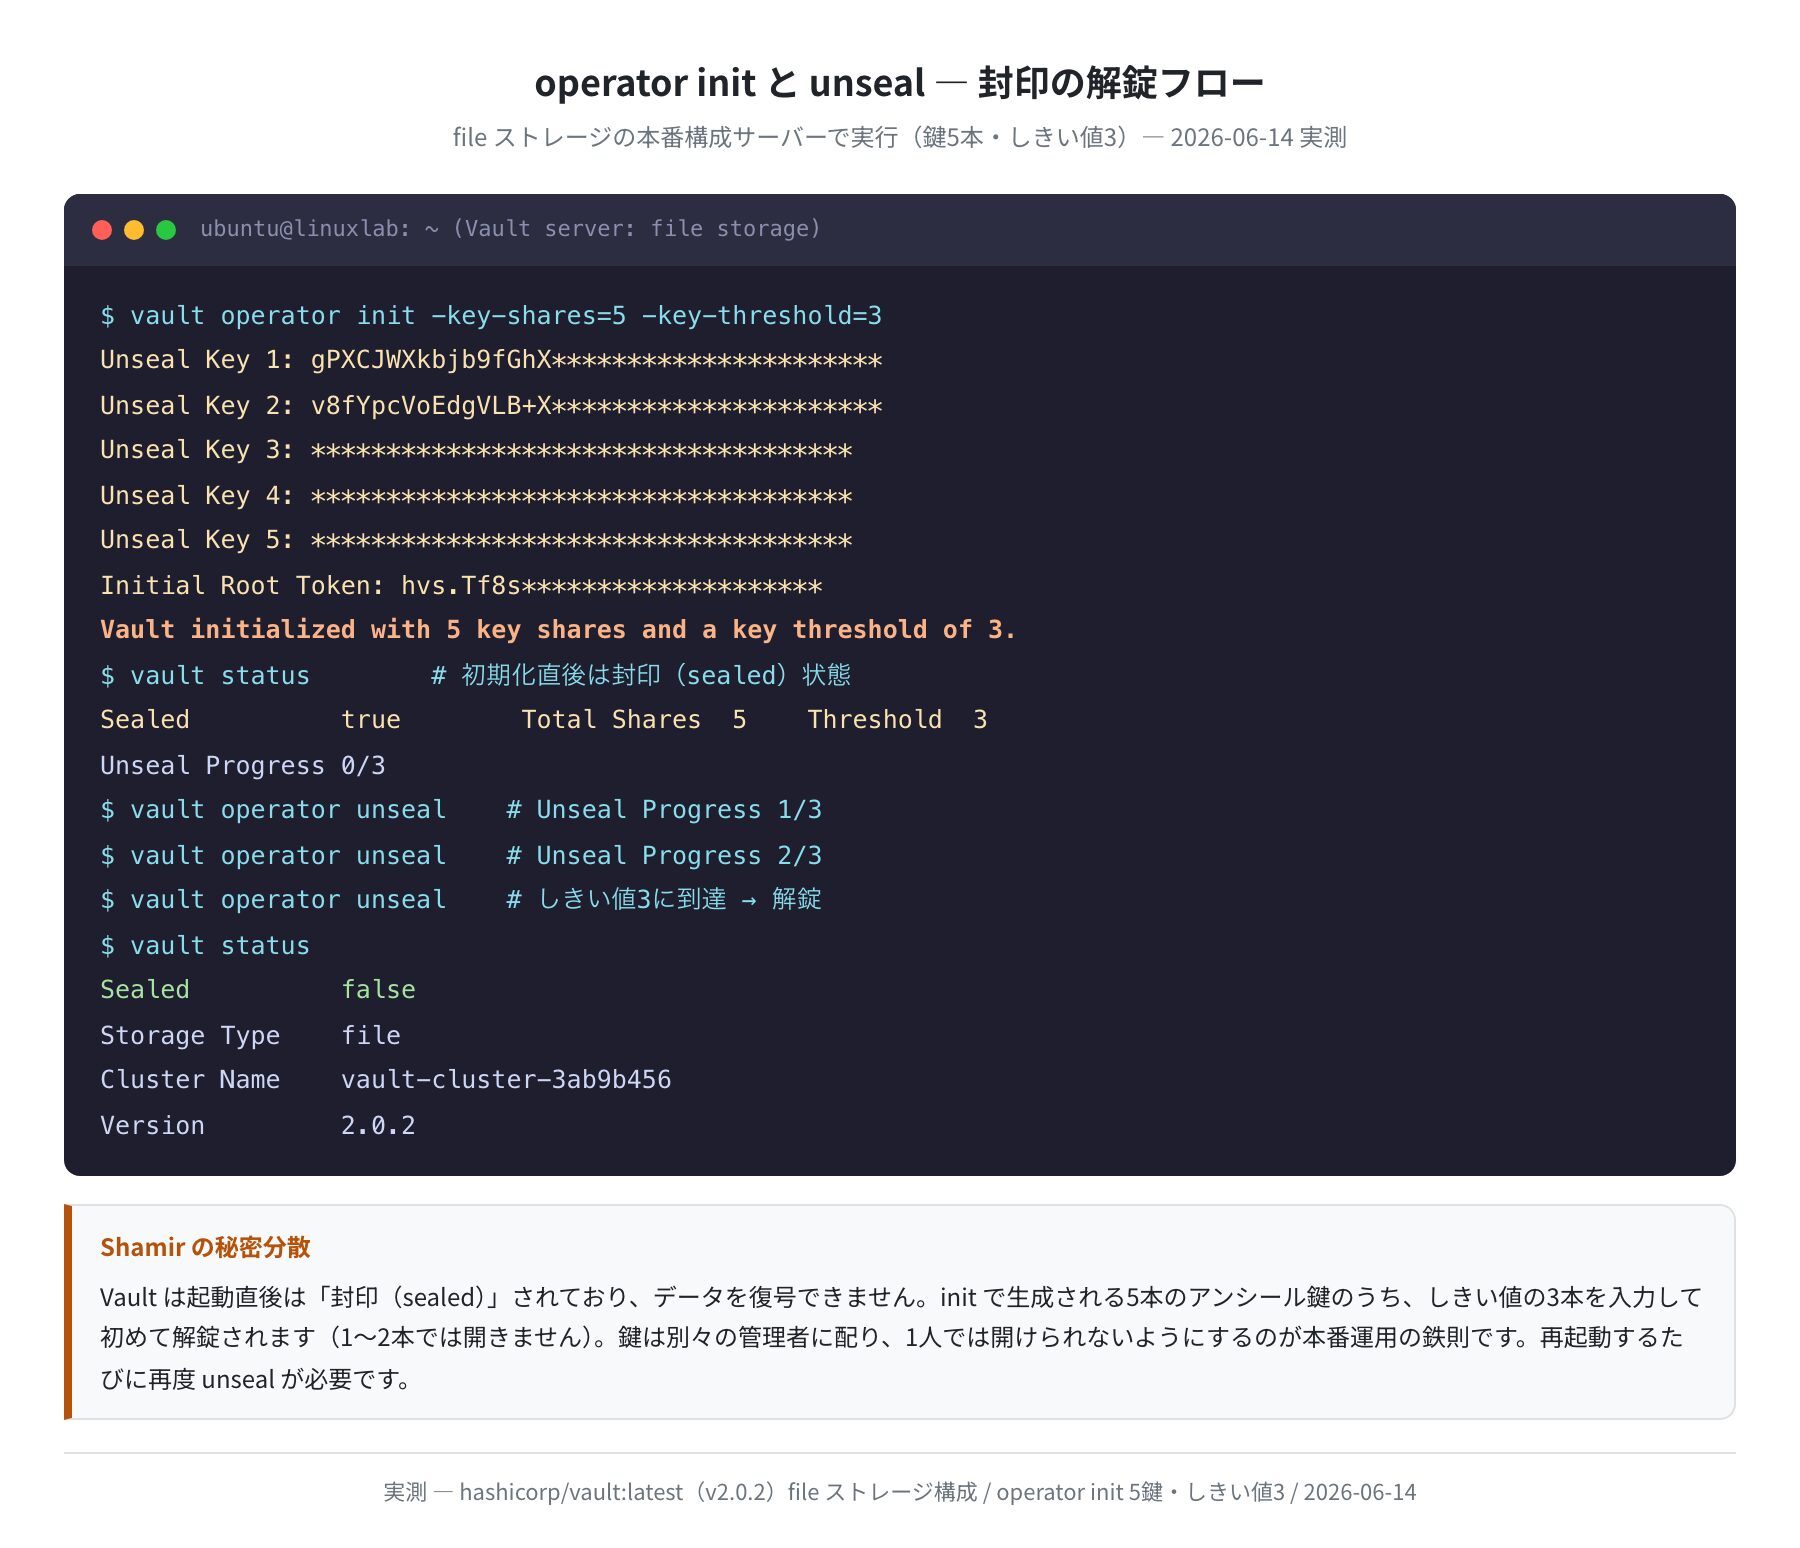
Task: Click the green 'Sealed false' output line
Action: pos(258,990)
